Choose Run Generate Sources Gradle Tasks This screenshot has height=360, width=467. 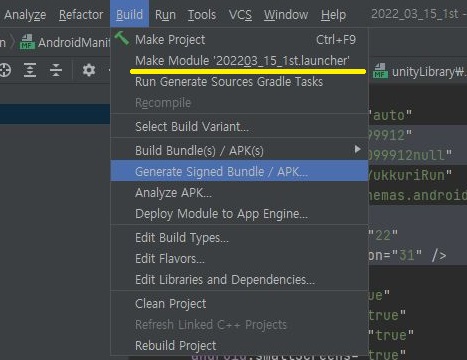tap(239, 82)
